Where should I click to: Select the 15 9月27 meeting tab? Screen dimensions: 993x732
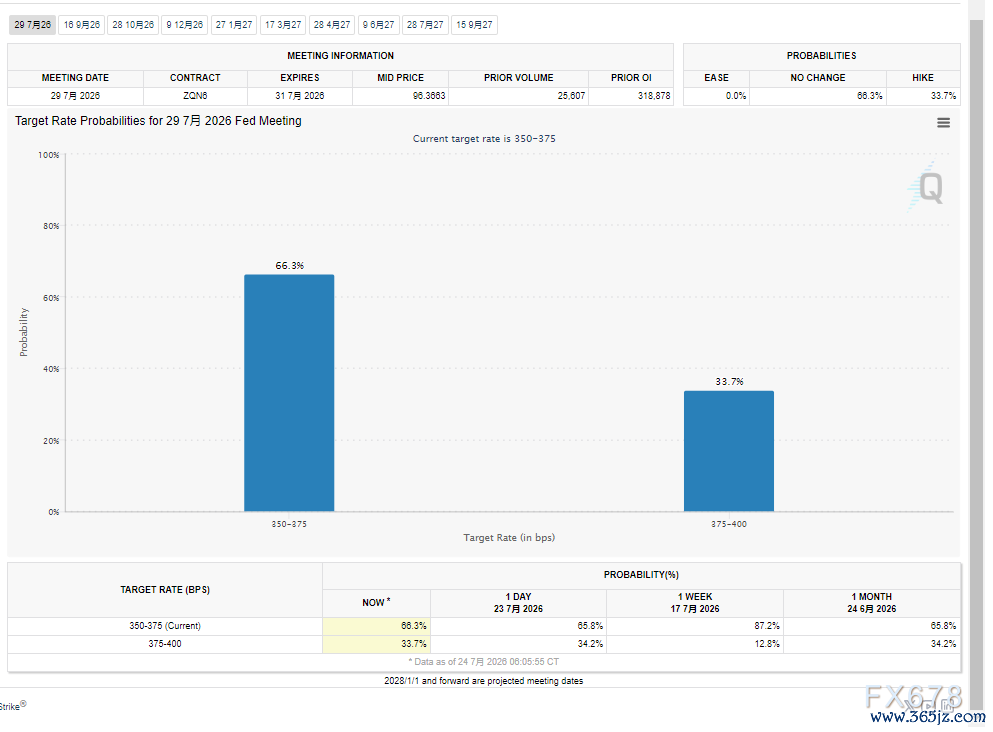coord(474,25)
